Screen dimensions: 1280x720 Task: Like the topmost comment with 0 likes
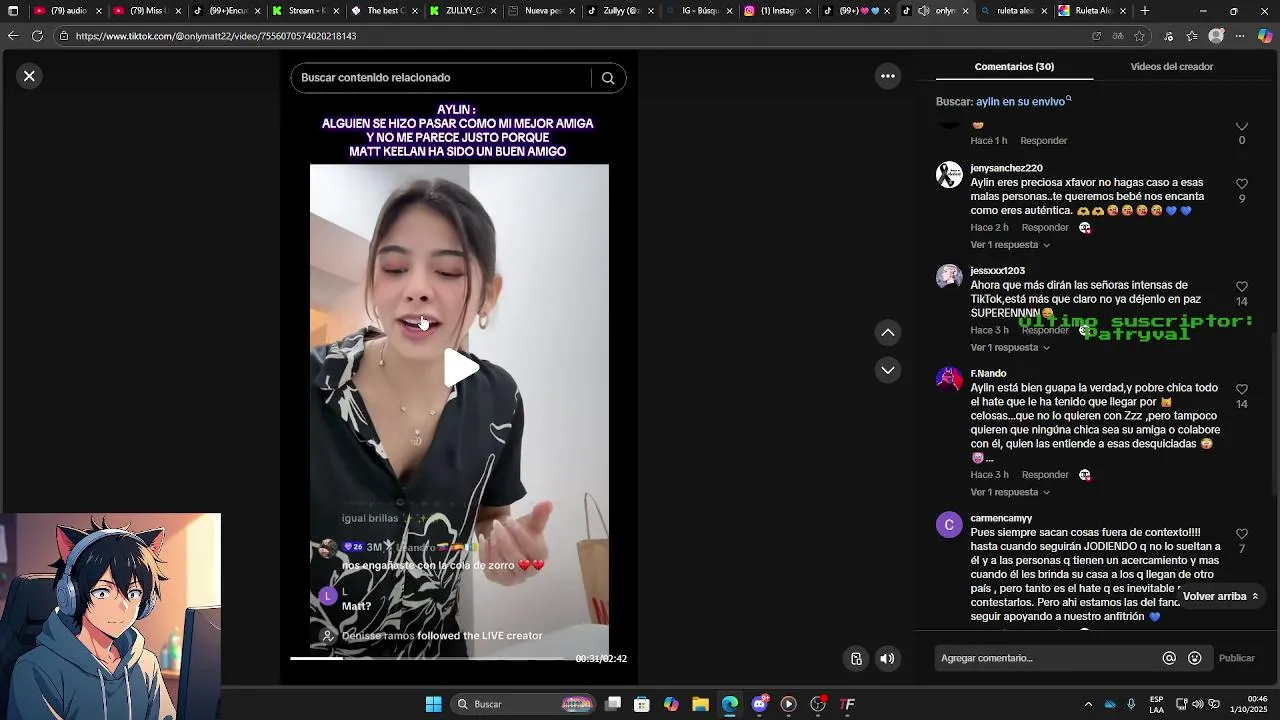(x=1242, y=126)
